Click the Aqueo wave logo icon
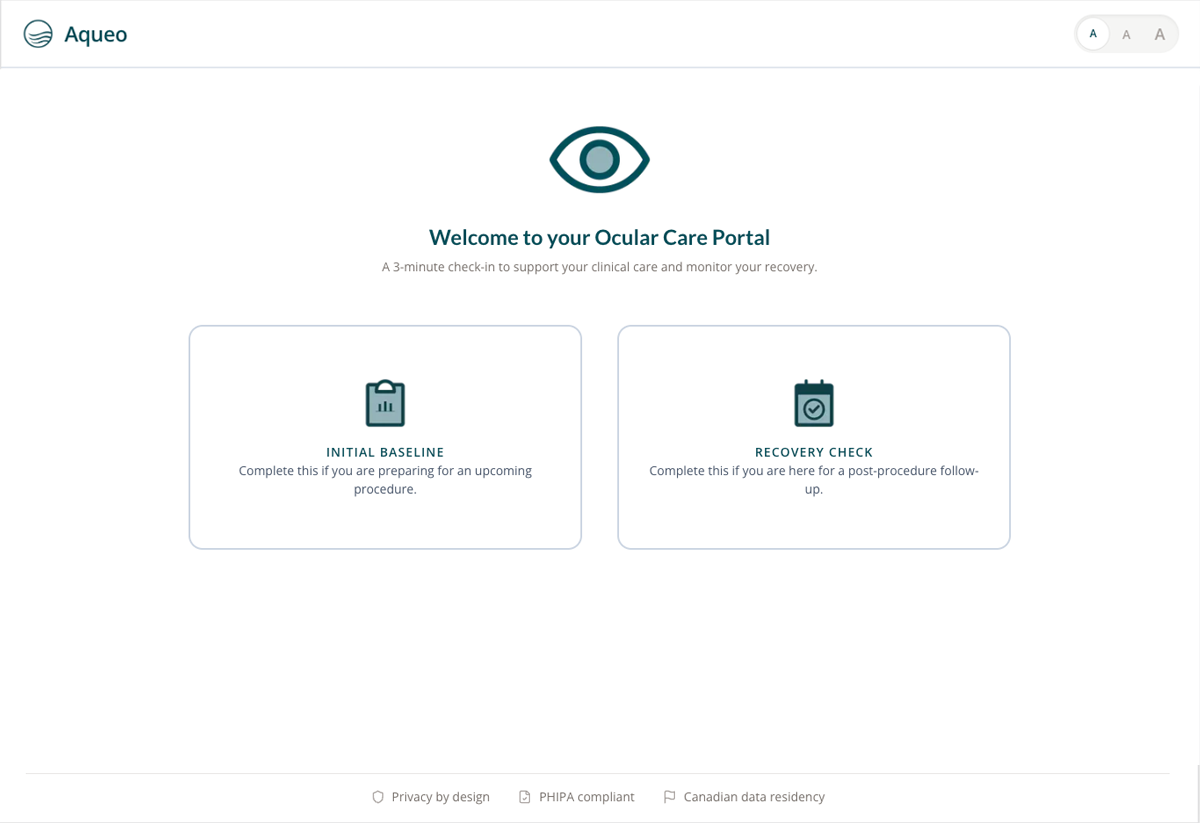1200x823 pixels. click(x=38, y=33)
